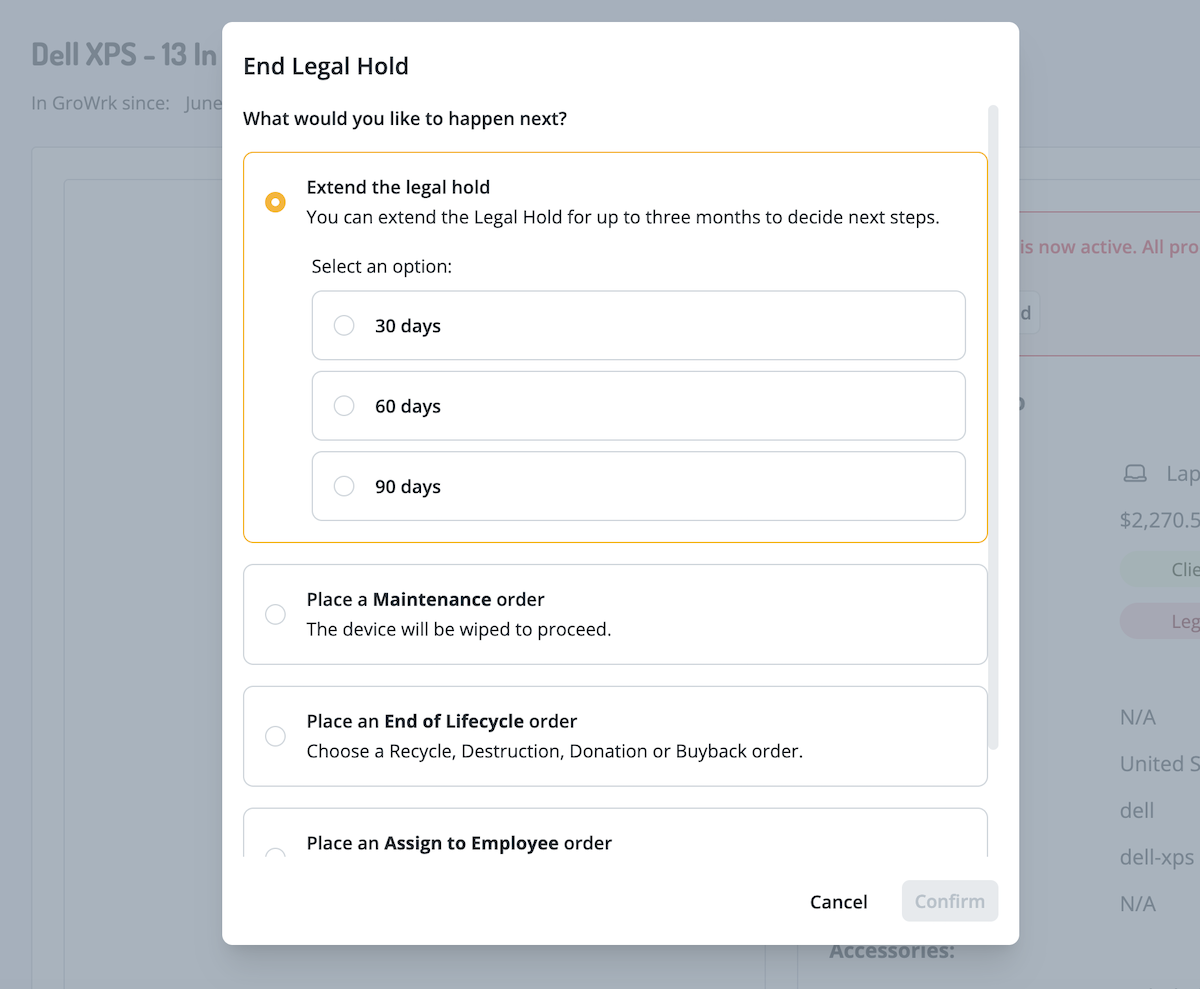
Task: Select the Assign to Employee order radio
Action: 275,852
